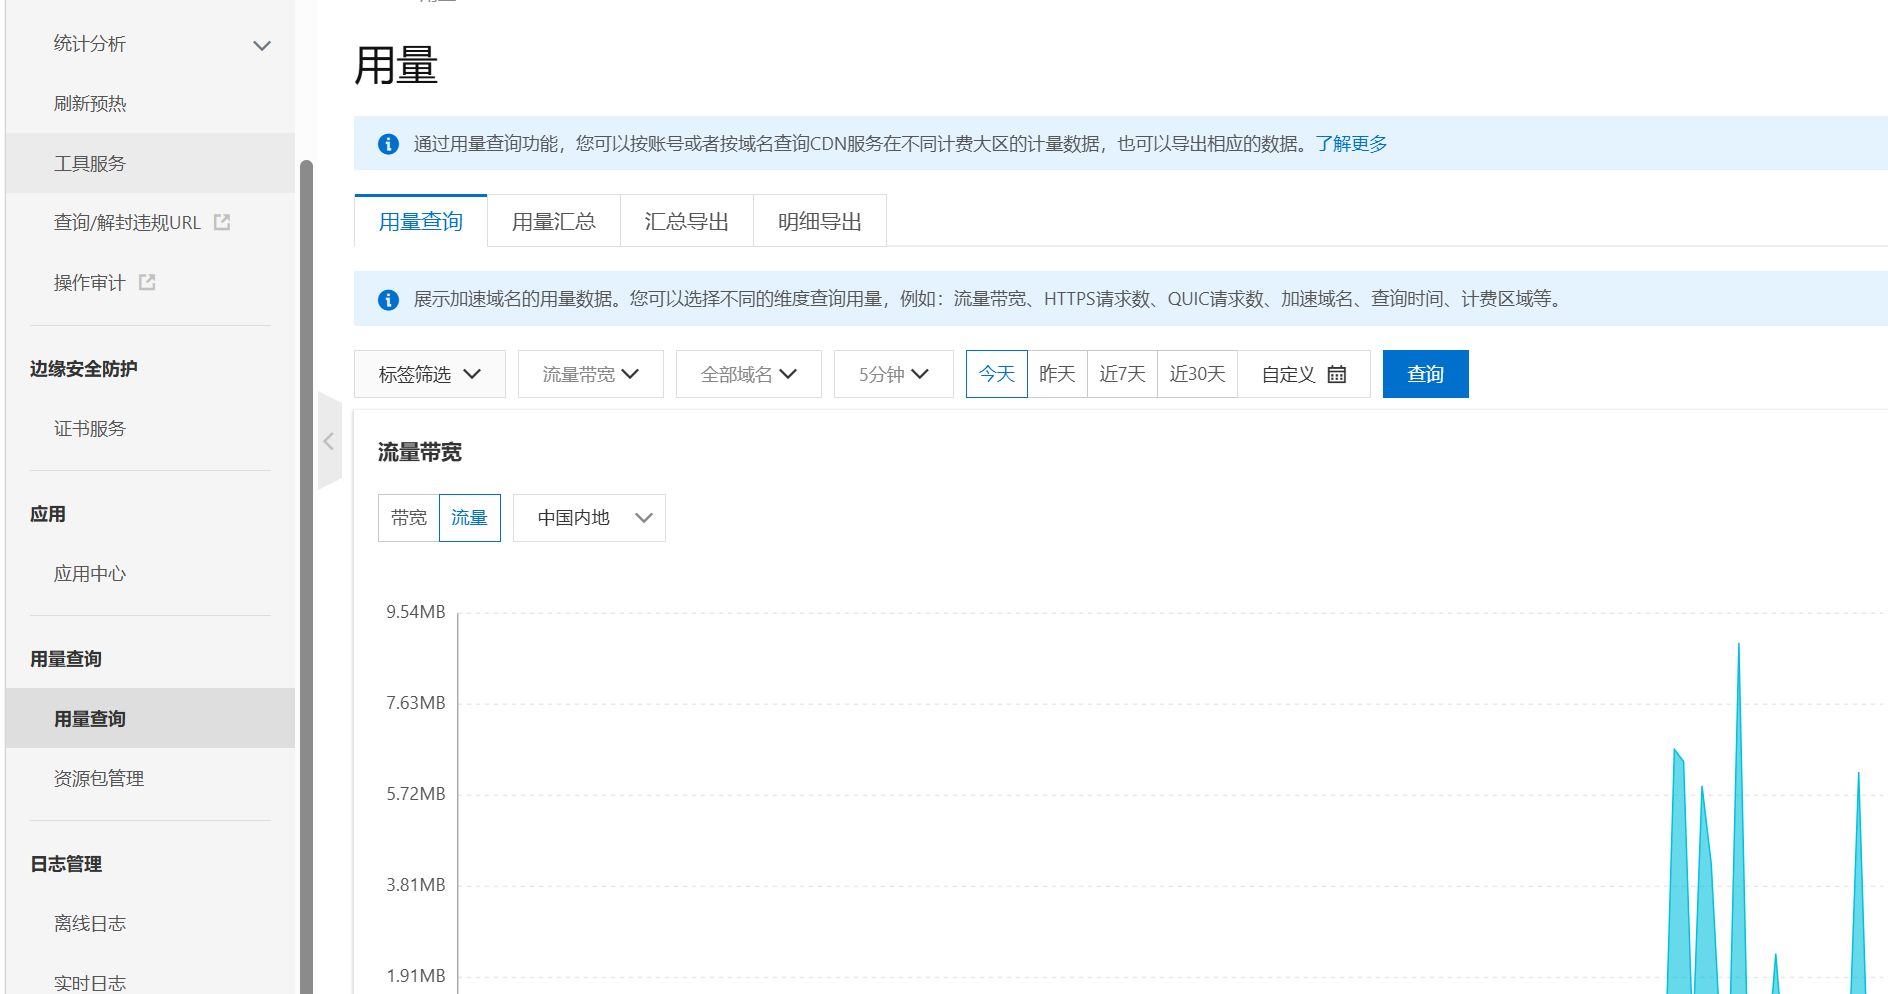
Task: Open 操作审计 sidebar link
Action: [90, 283]
